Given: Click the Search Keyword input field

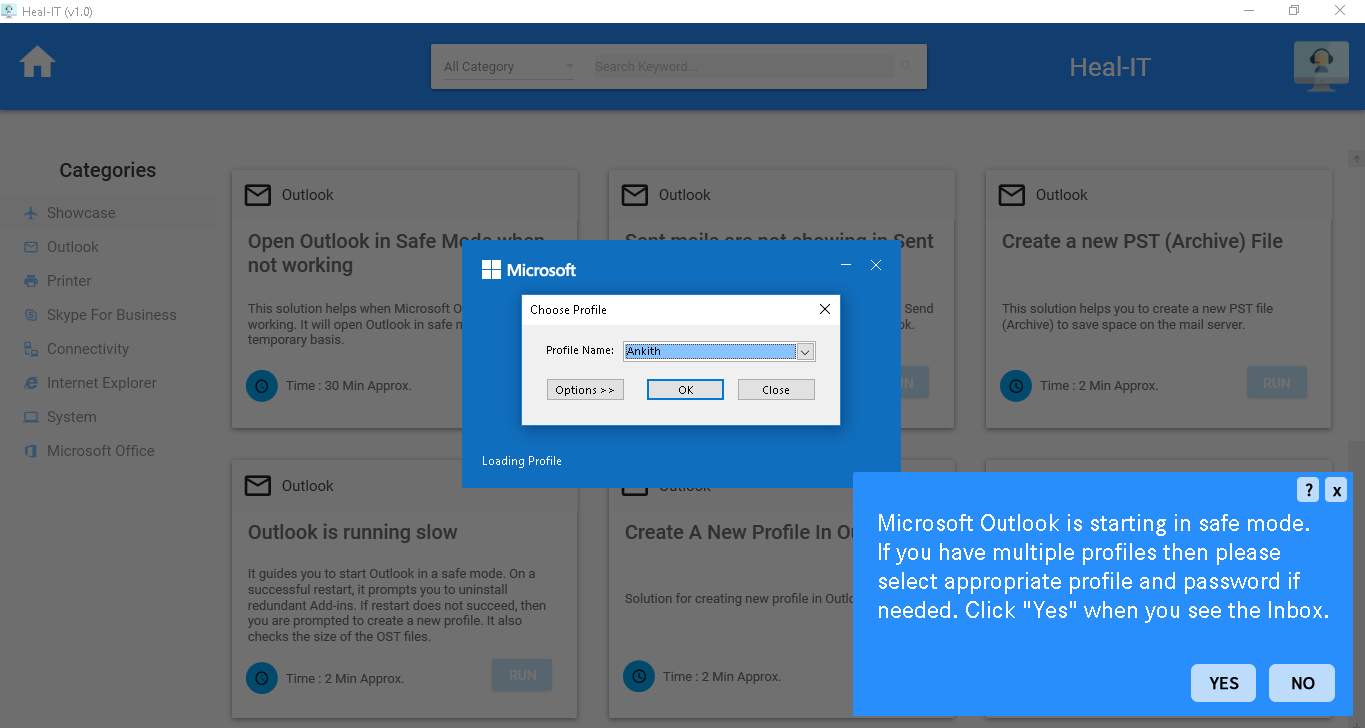Looking at the screenshot, I should [x=740, y=65].
